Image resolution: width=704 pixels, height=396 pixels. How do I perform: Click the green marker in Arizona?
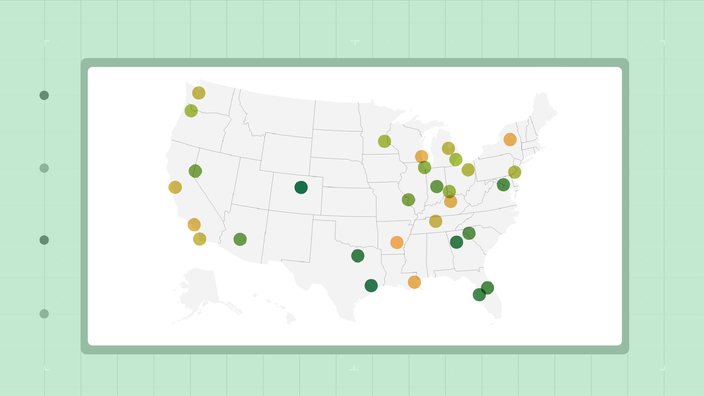pos(240,239)
